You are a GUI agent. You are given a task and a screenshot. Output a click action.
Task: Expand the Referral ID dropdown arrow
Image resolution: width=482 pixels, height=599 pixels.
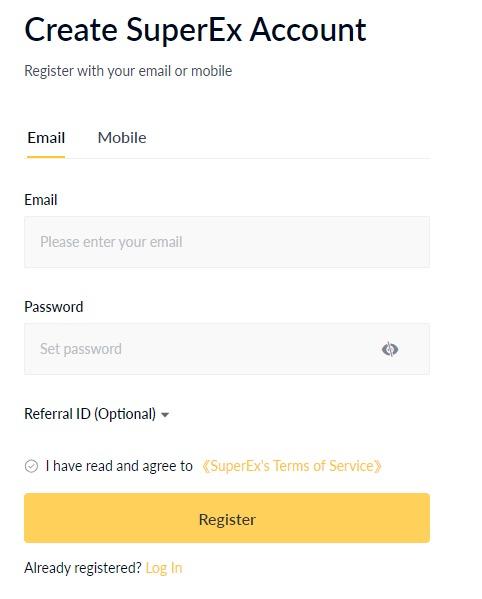(165, 414)
